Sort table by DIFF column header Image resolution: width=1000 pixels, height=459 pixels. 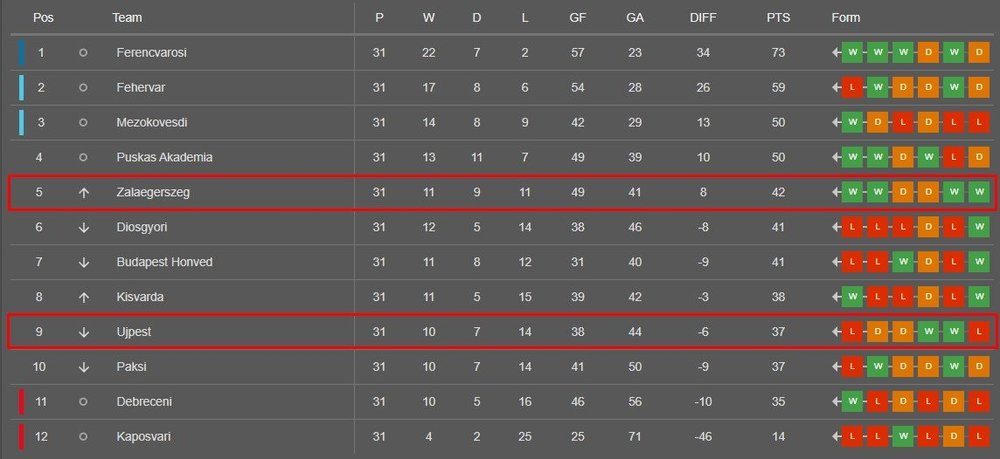click(703, 18)
